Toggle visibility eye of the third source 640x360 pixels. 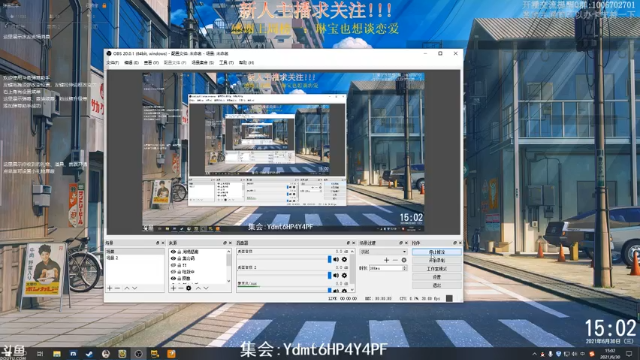tap(173, 265)
